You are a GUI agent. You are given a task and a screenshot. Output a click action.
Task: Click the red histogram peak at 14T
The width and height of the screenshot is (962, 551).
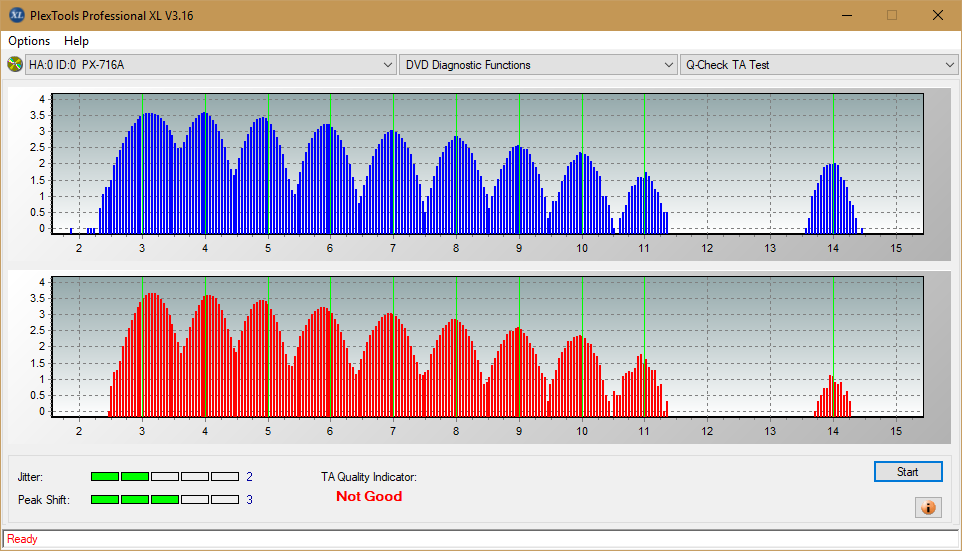point(833,396)
